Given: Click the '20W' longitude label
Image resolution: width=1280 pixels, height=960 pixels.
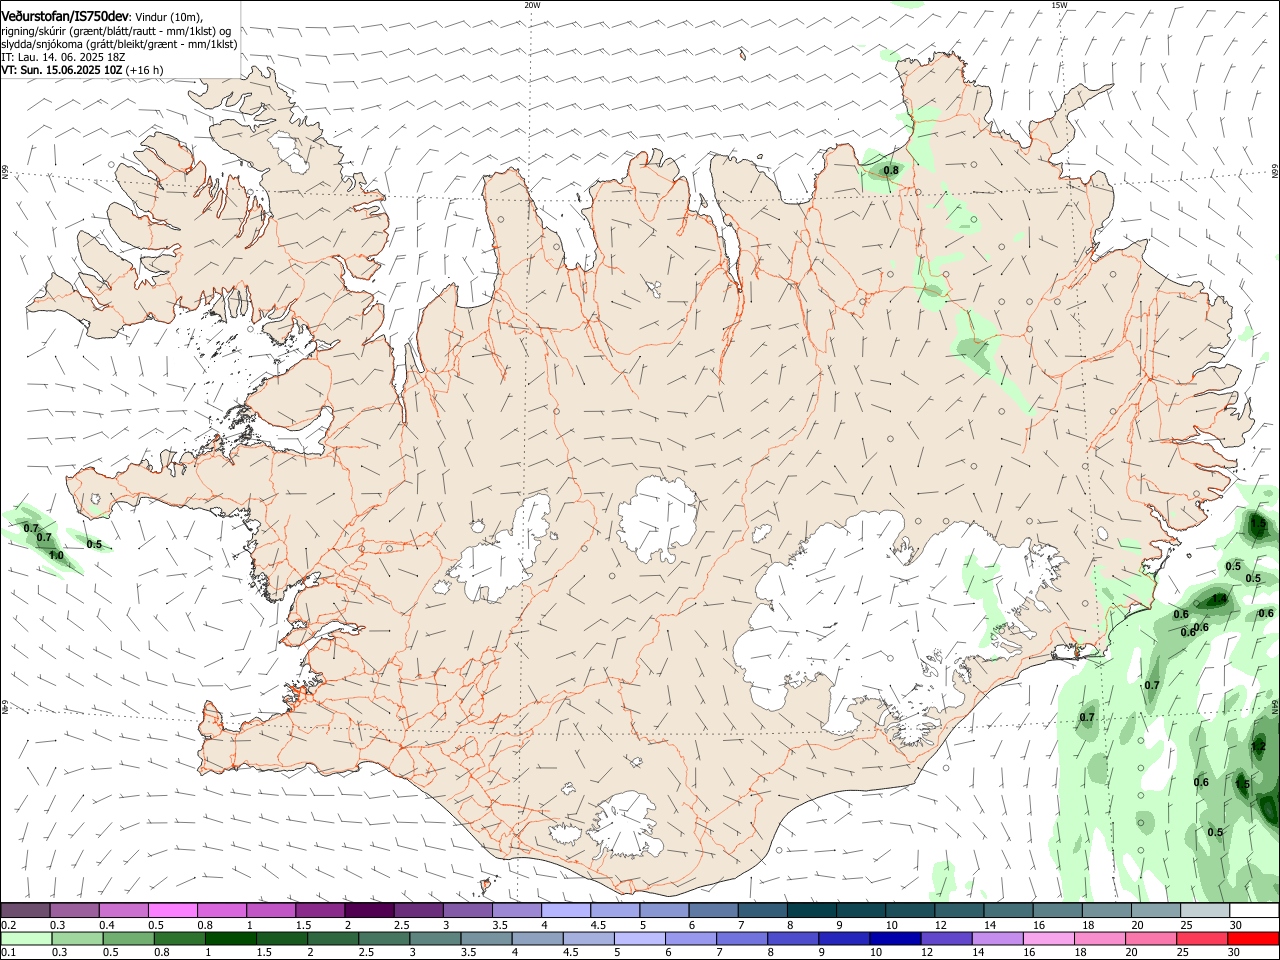Looking at the screenshot, I should tap(532, 5).
